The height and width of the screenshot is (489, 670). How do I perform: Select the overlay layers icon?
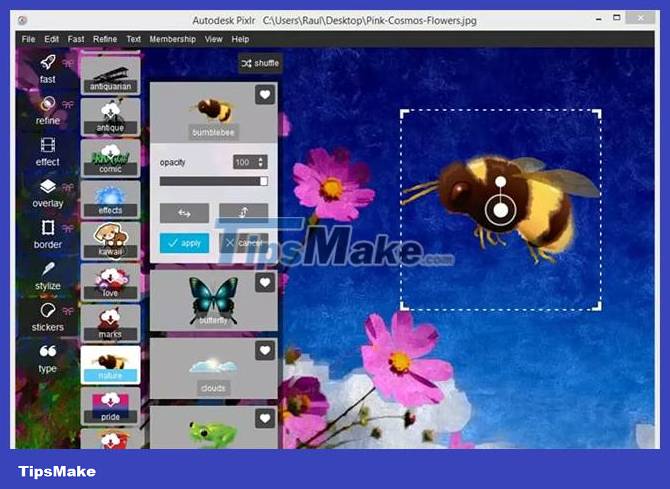tap(47, 187)
